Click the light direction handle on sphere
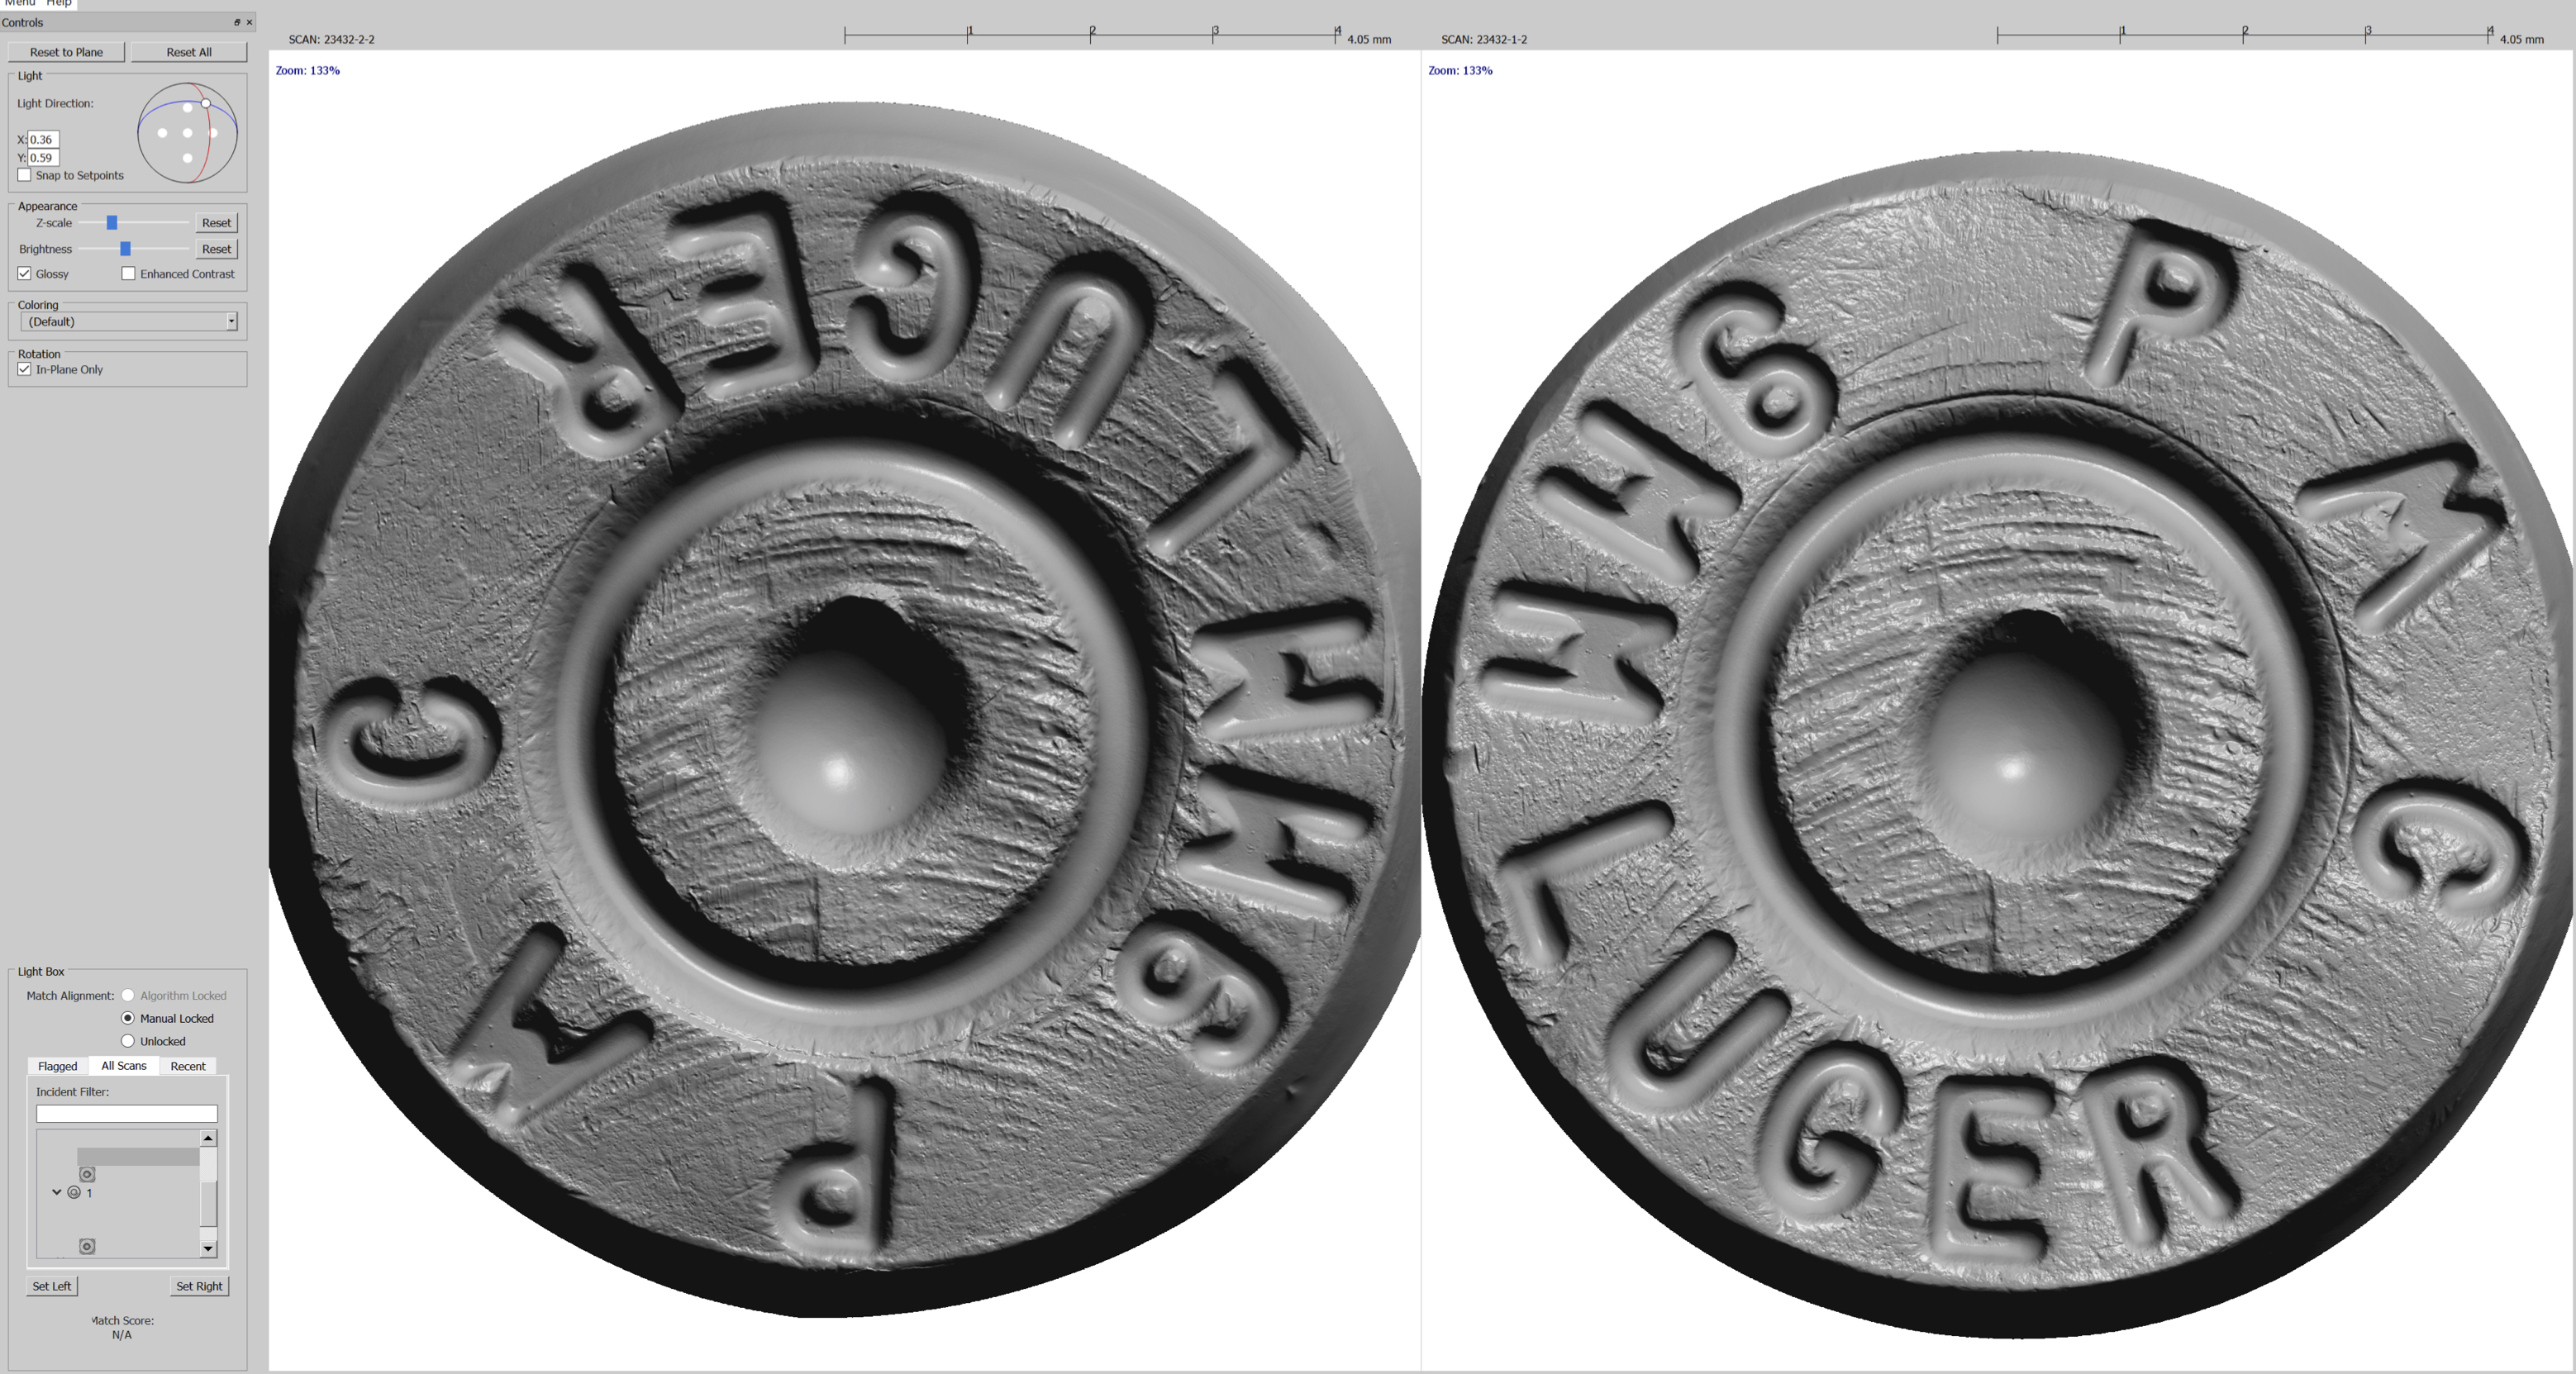The width and height of the screenshot is (2576, 1374). [205, 103]
